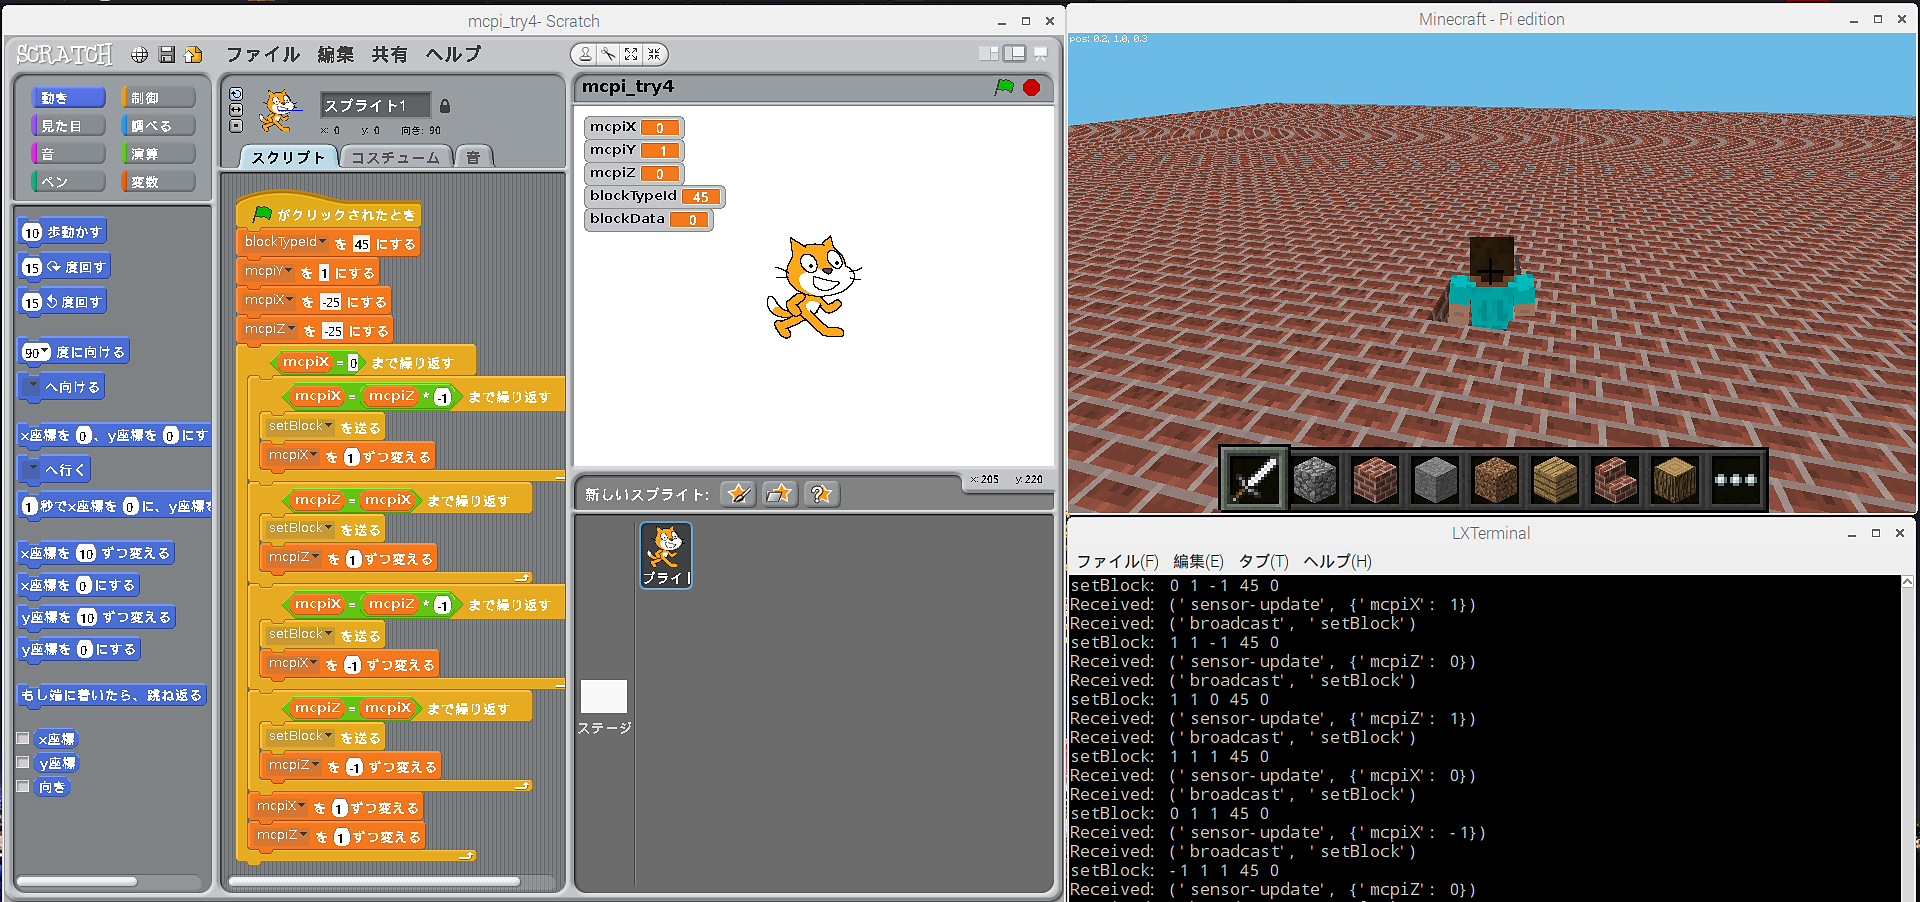Open dropdown on 'へ向ける' palette block
The width and height of the screenshot is (1920, 902).
point(33,386)
